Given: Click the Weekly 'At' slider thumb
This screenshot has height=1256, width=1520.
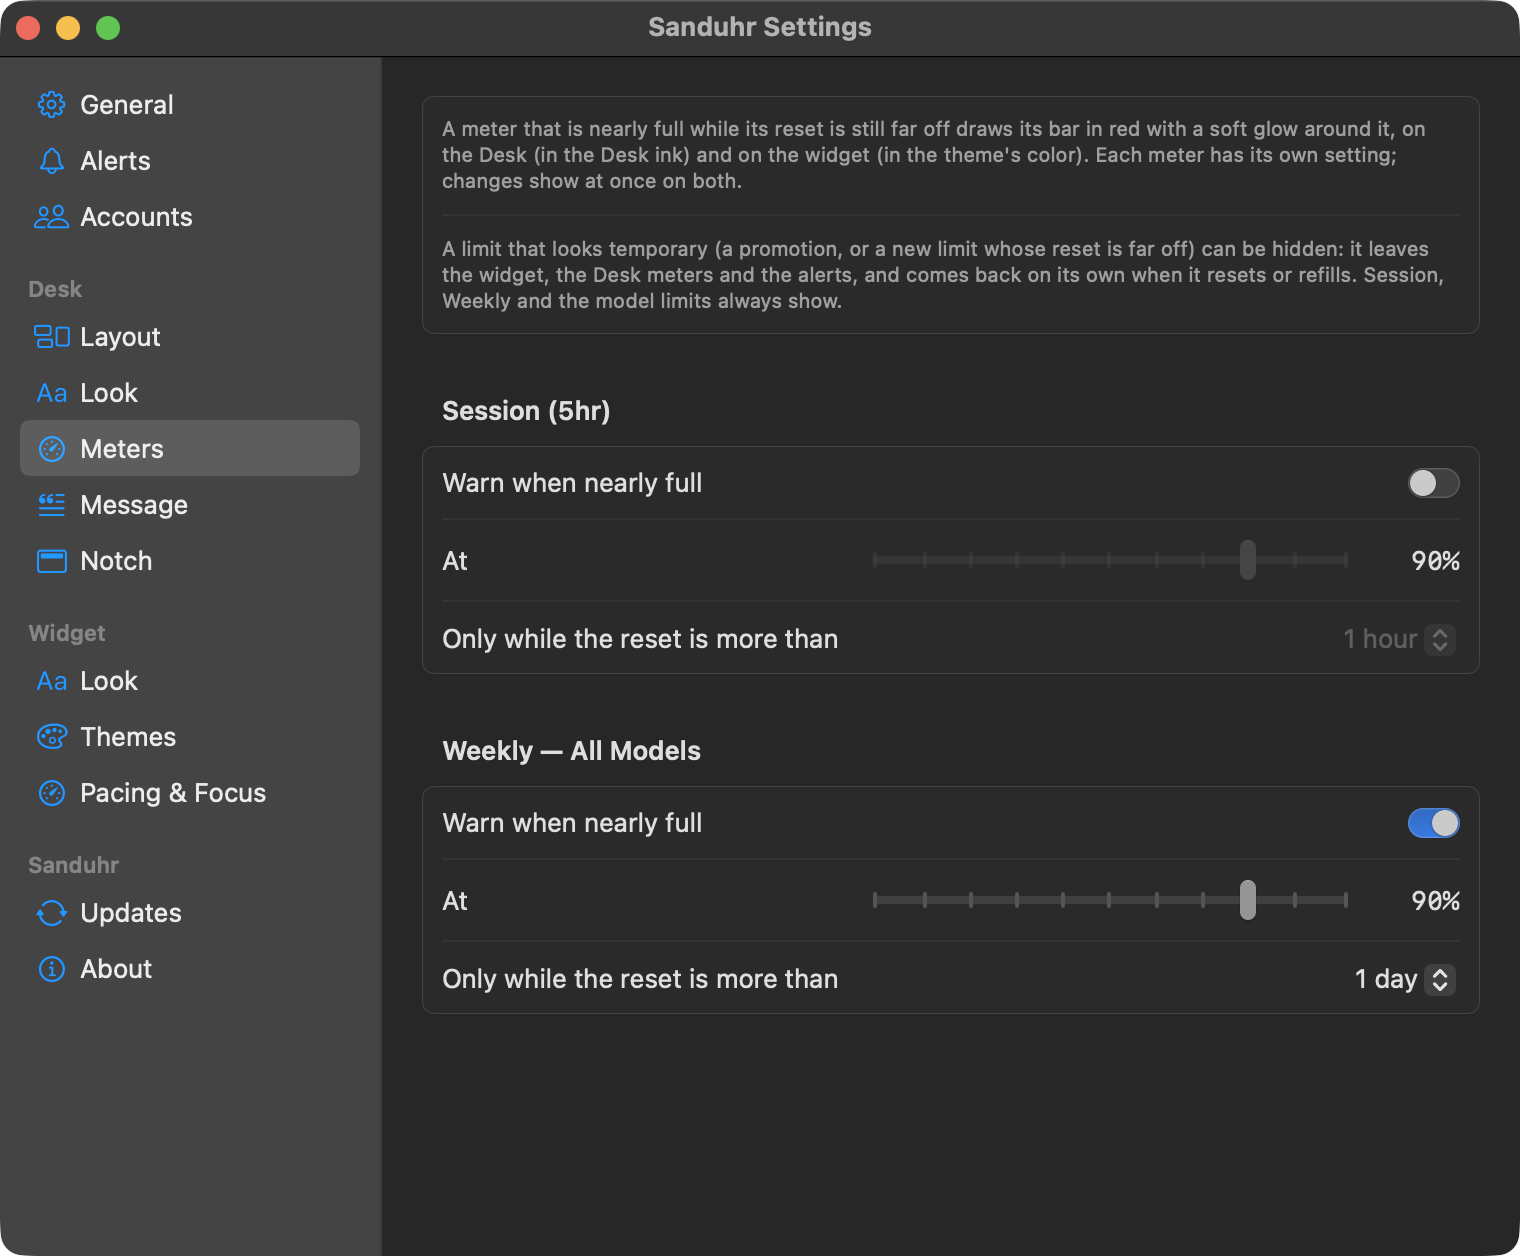Looking at the screenshot, I should click(x=1247, y=900).
